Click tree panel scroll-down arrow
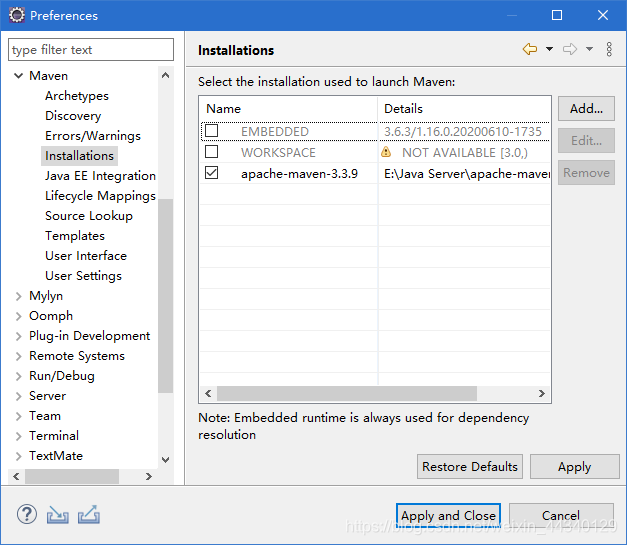Viewport: 627px width, 545px height. point(166,460)
